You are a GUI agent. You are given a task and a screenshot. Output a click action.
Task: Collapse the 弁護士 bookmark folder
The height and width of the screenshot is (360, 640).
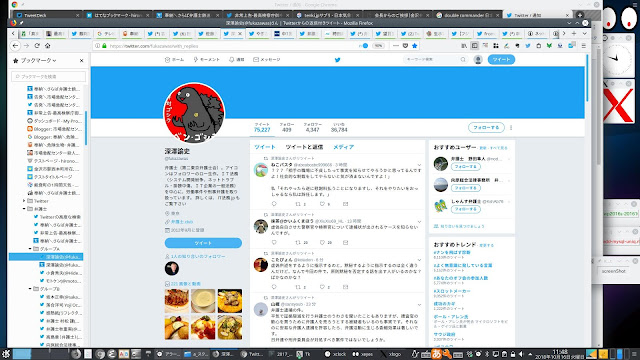pyautogui.click(x=24, y=209)
